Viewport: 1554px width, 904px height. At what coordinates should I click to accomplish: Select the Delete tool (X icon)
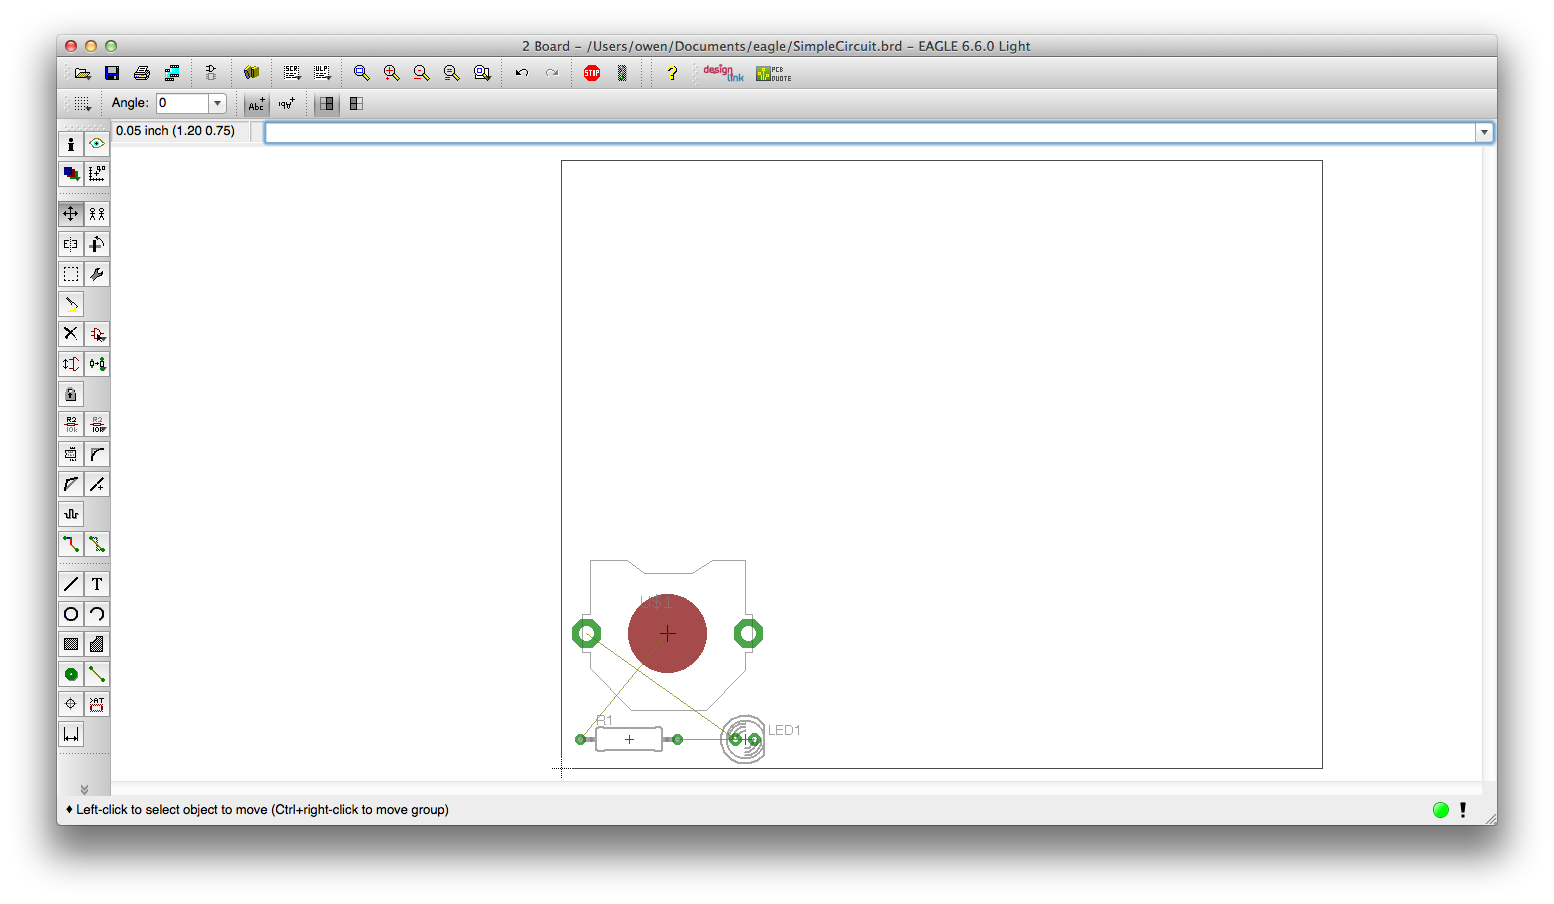tap(70, 334)
